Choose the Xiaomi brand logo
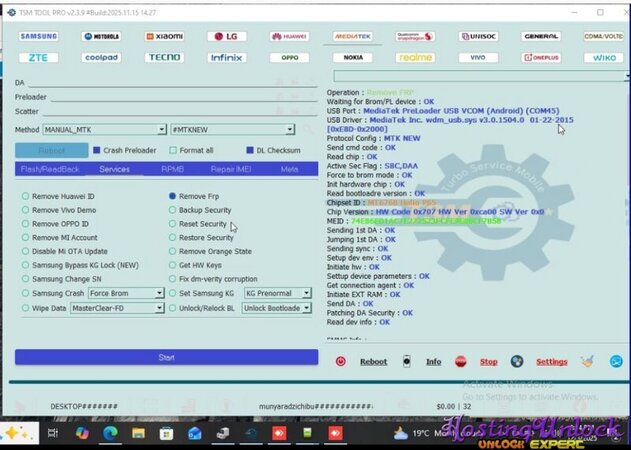 click(164, 36)
